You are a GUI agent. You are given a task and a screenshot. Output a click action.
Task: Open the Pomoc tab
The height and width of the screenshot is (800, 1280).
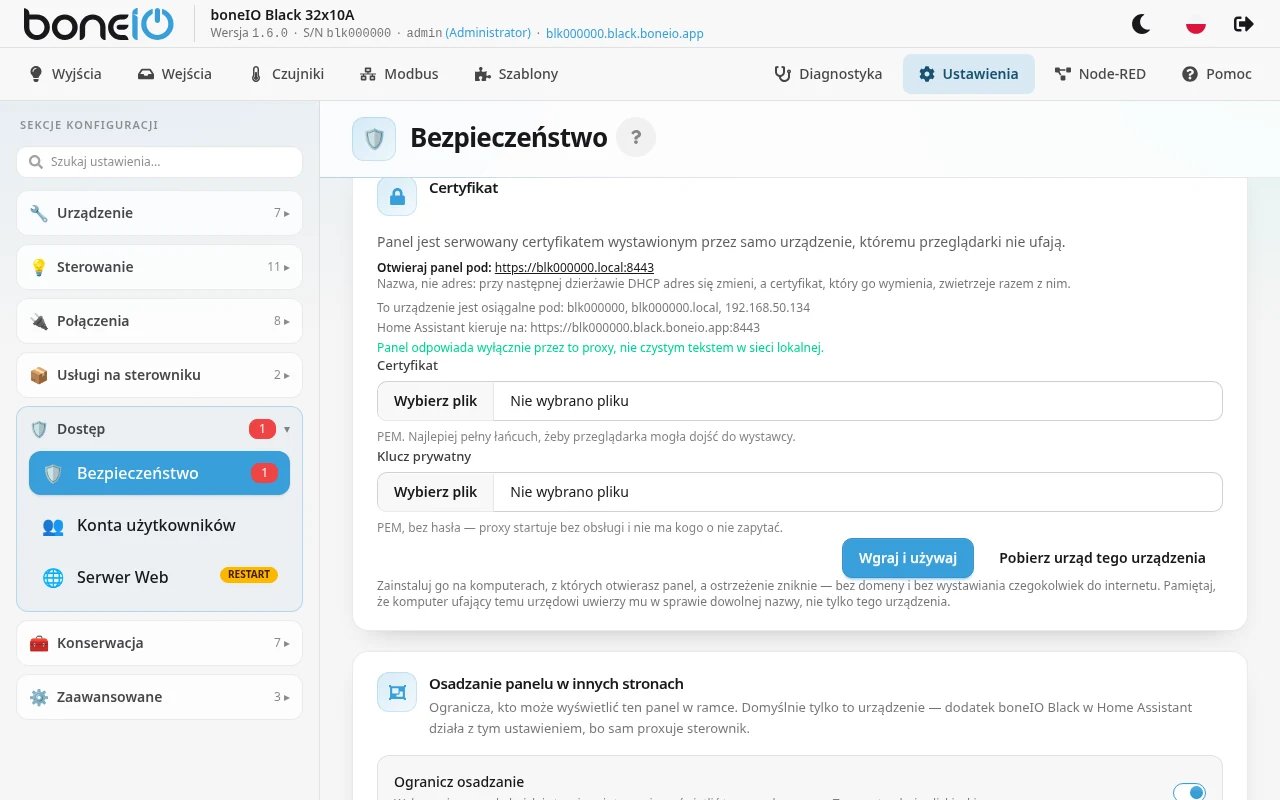point(1217,74)
